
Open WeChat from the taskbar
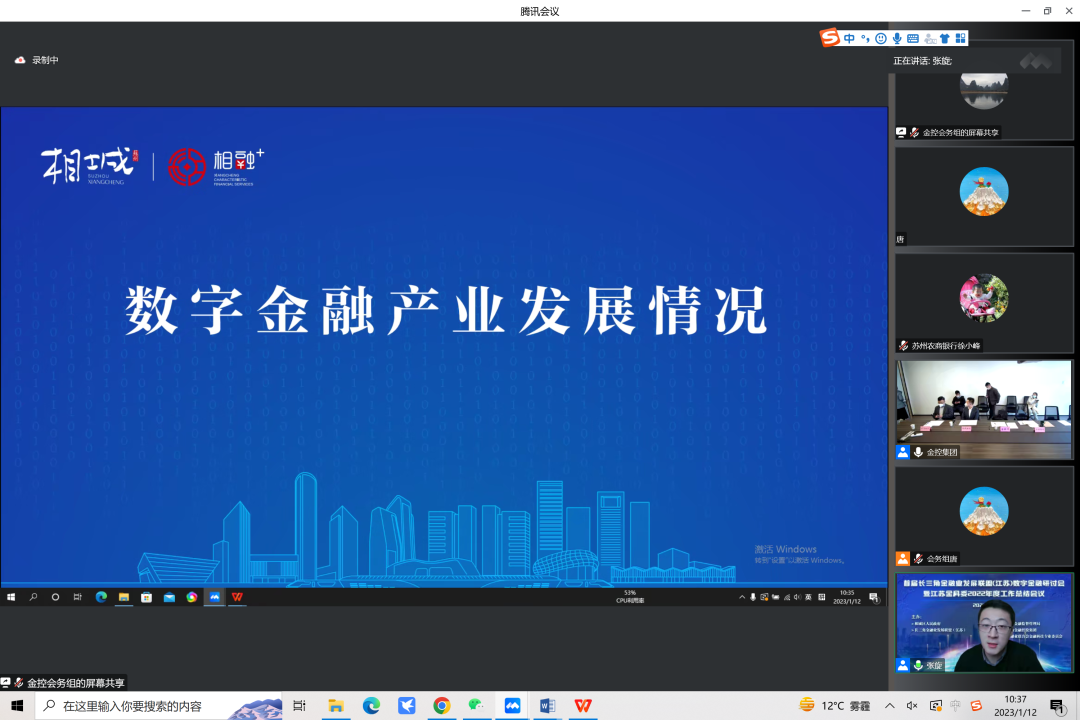click(x=477, y=706)
